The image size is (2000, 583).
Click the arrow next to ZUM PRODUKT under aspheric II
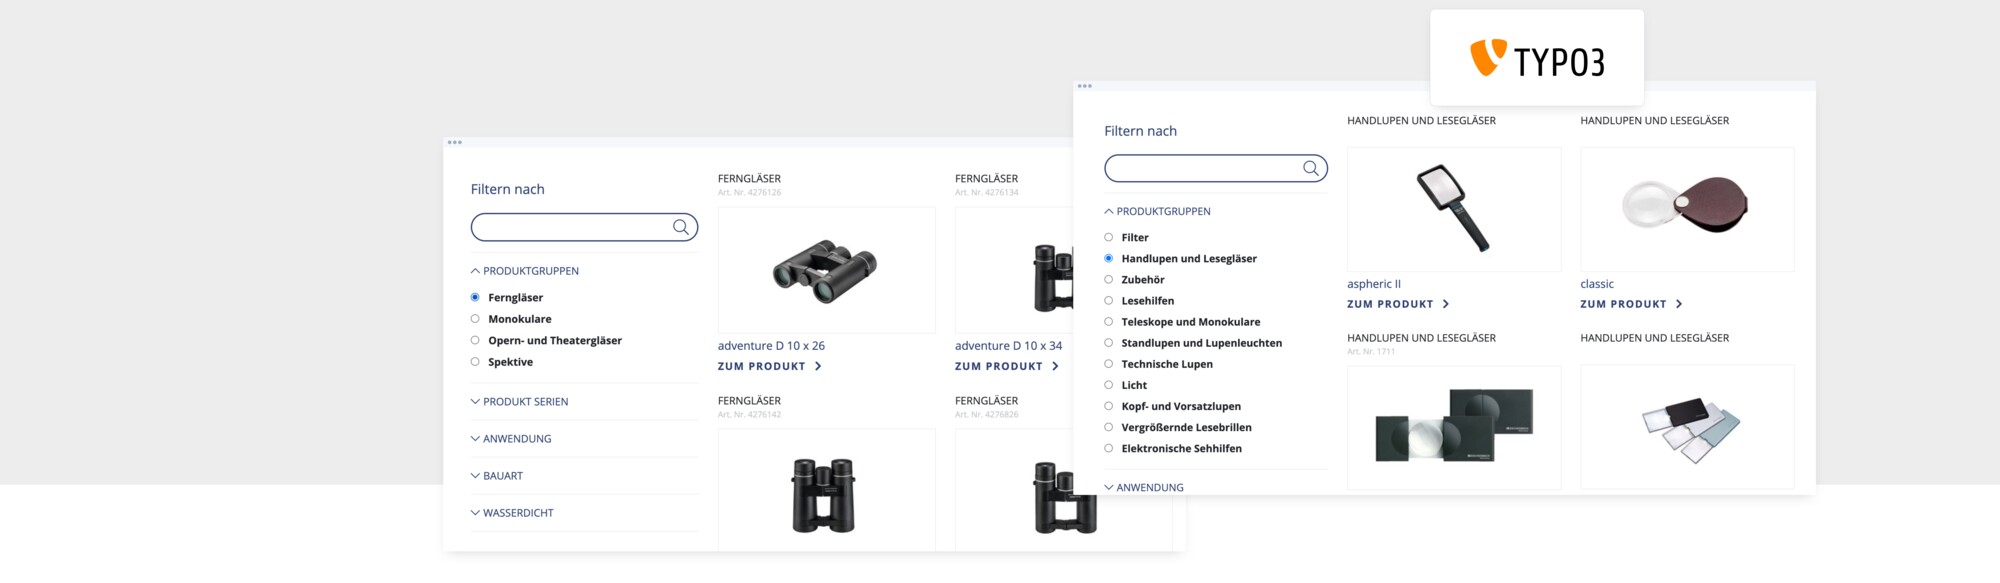click(1446, 304)
